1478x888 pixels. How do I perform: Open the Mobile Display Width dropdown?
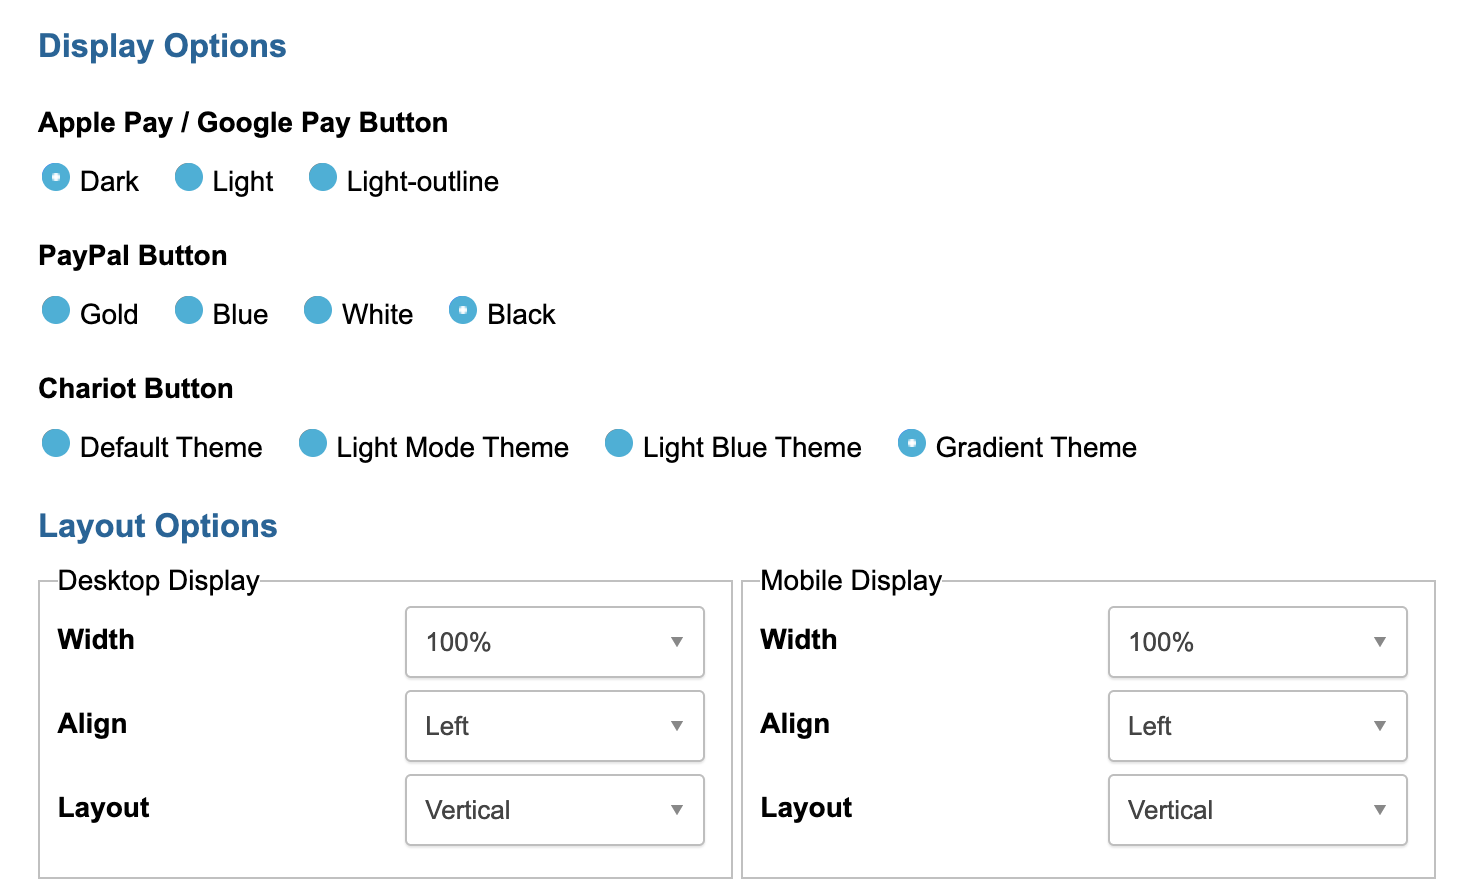pos(1257,642)
